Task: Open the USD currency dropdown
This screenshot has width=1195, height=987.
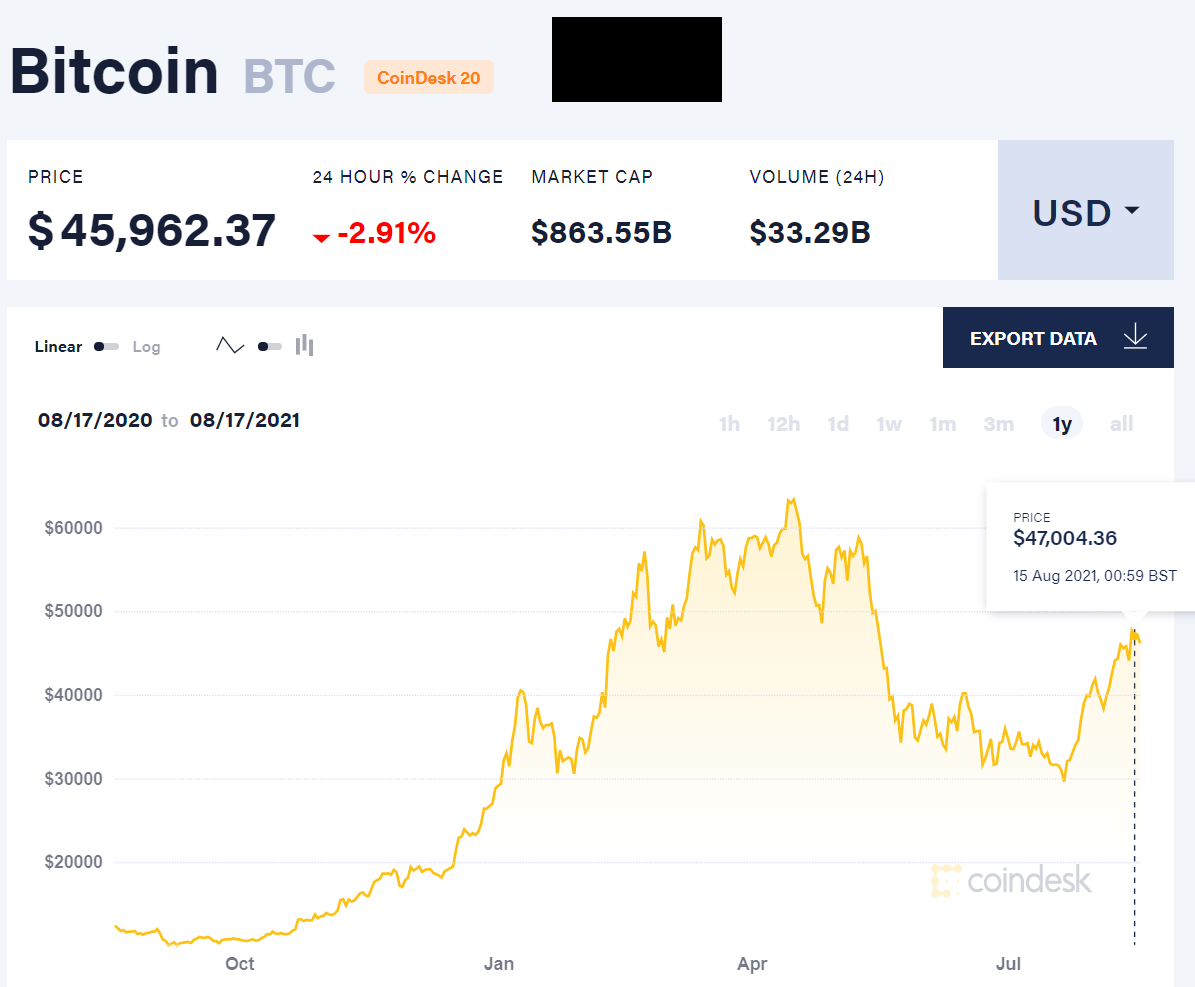Action: (x=1086, y=211)
